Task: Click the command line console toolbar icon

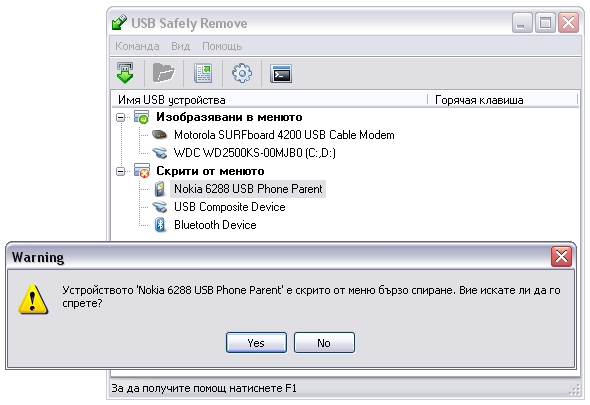Action: click(x=281, y=73)
